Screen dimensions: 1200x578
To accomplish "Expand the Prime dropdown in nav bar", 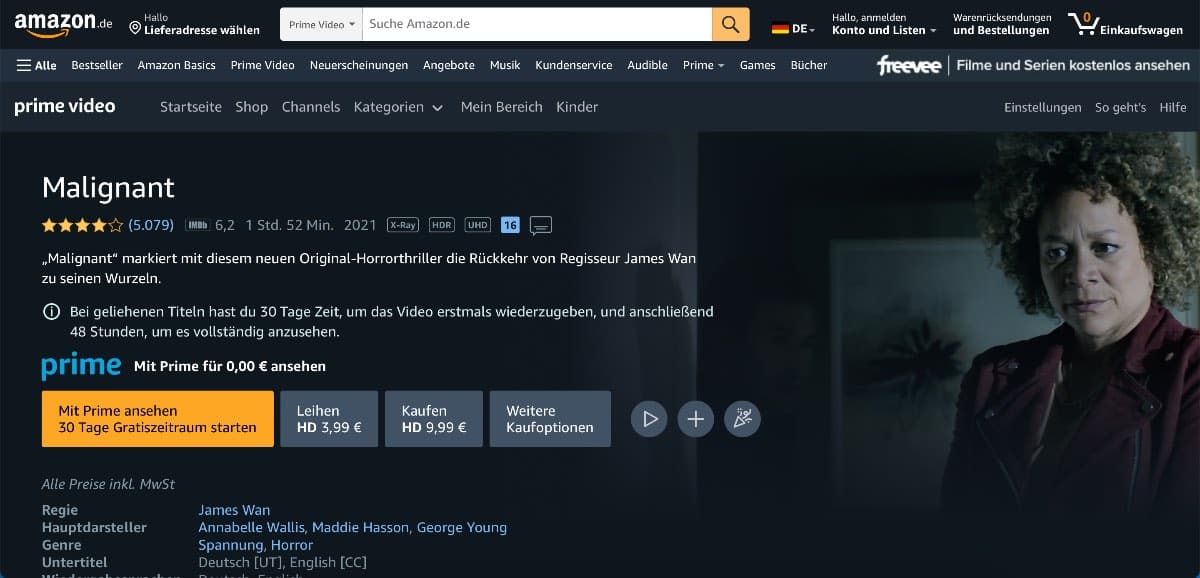I will (x=704, y=65).
